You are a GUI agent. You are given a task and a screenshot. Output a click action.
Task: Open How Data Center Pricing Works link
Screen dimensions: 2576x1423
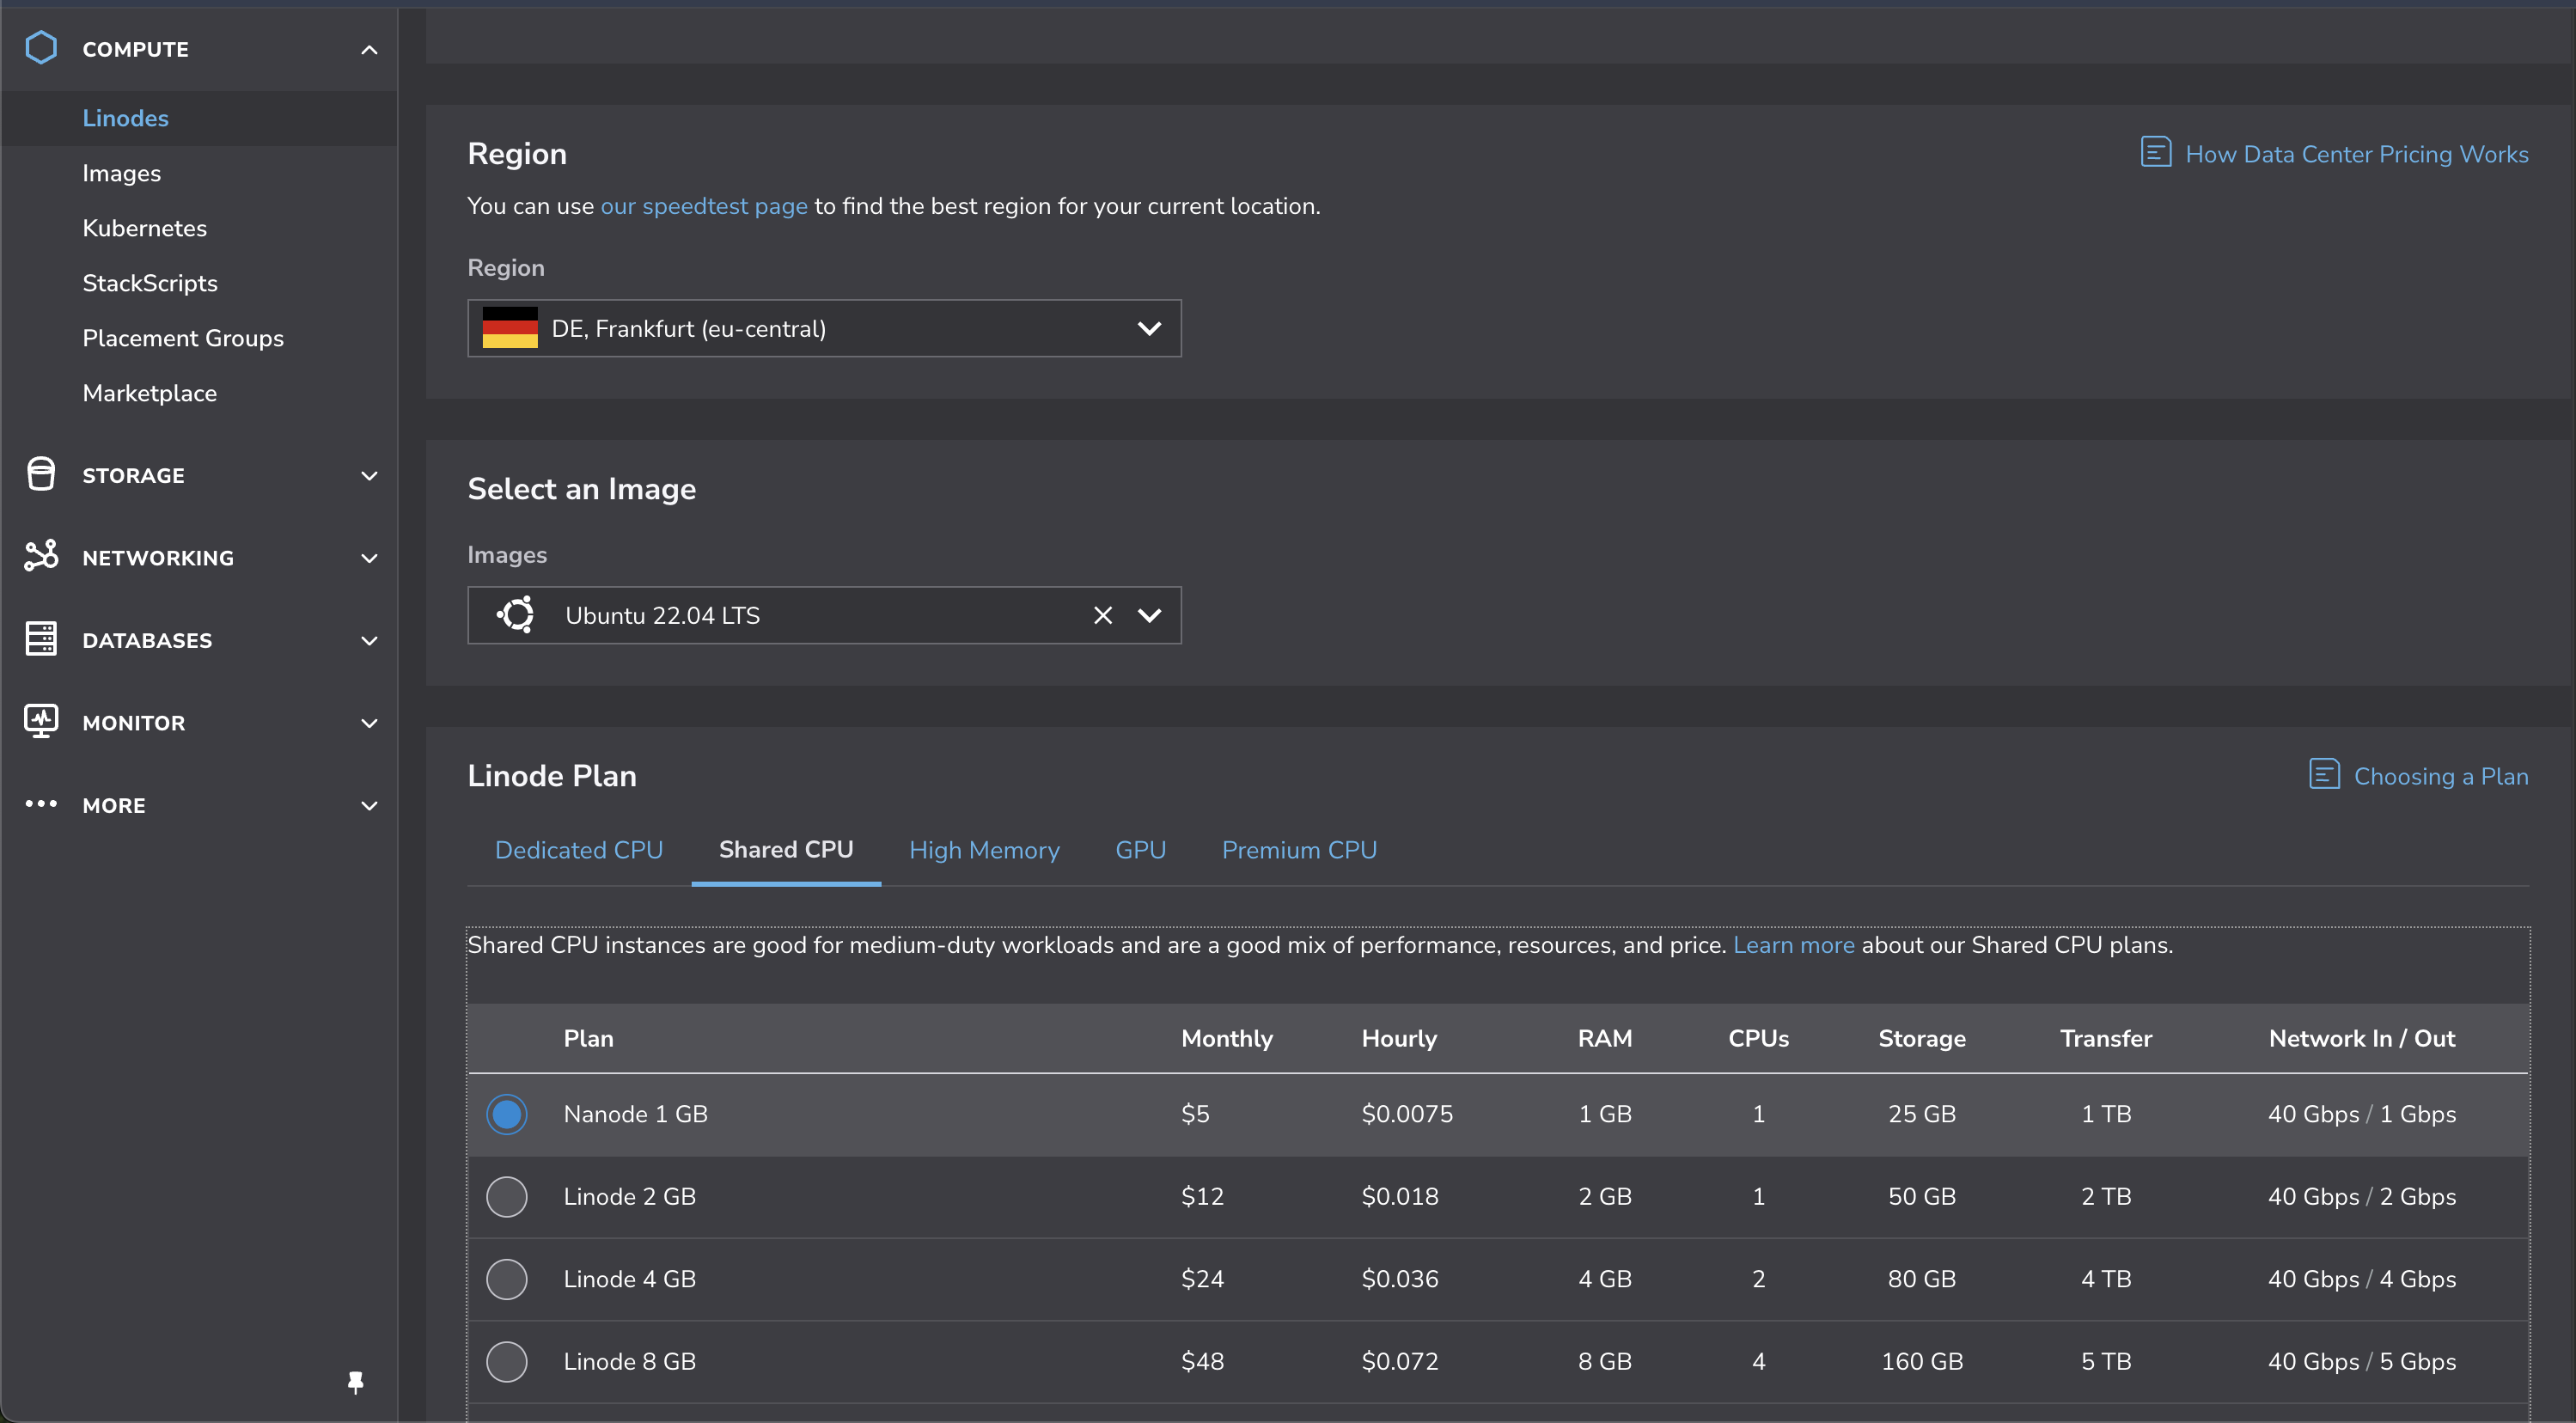2355,154
